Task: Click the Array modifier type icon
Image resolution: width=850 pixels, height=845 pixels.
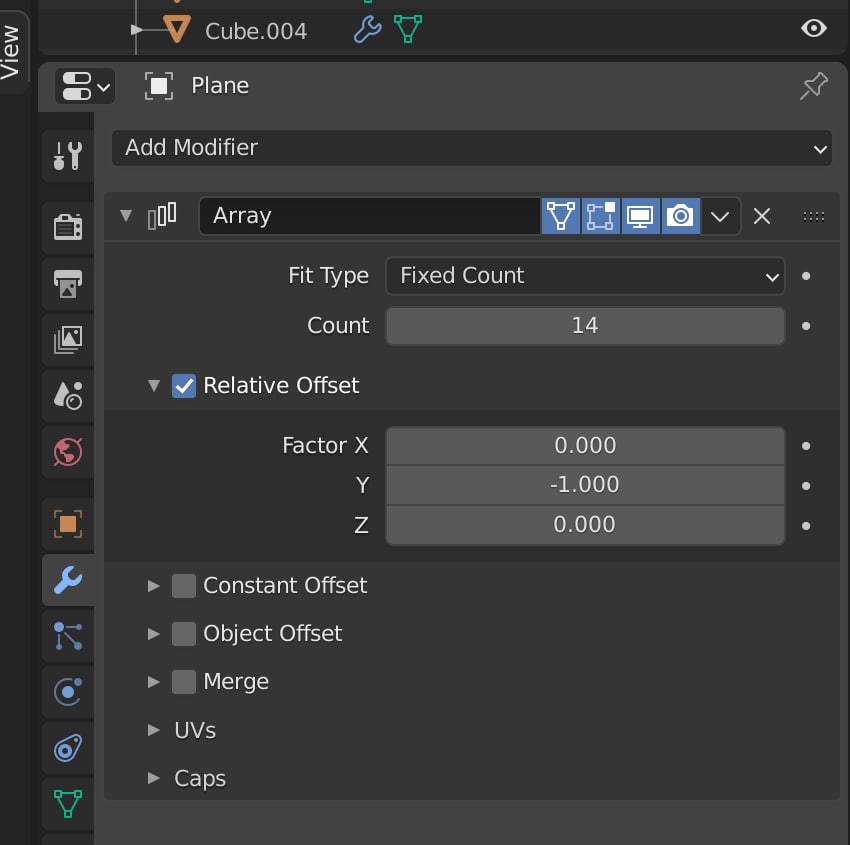Action: (x=162, y=216)
